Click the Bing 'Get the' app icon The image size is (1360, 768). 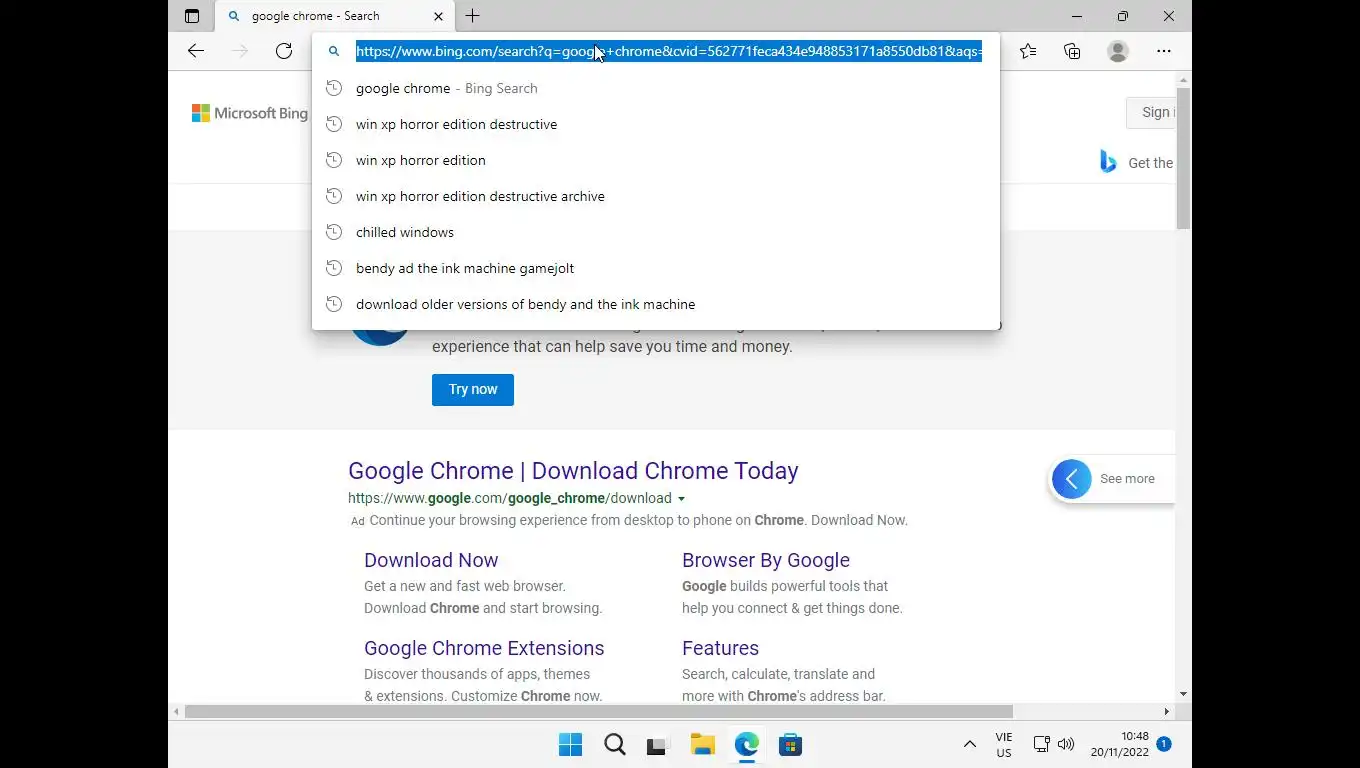[1108, 162]
